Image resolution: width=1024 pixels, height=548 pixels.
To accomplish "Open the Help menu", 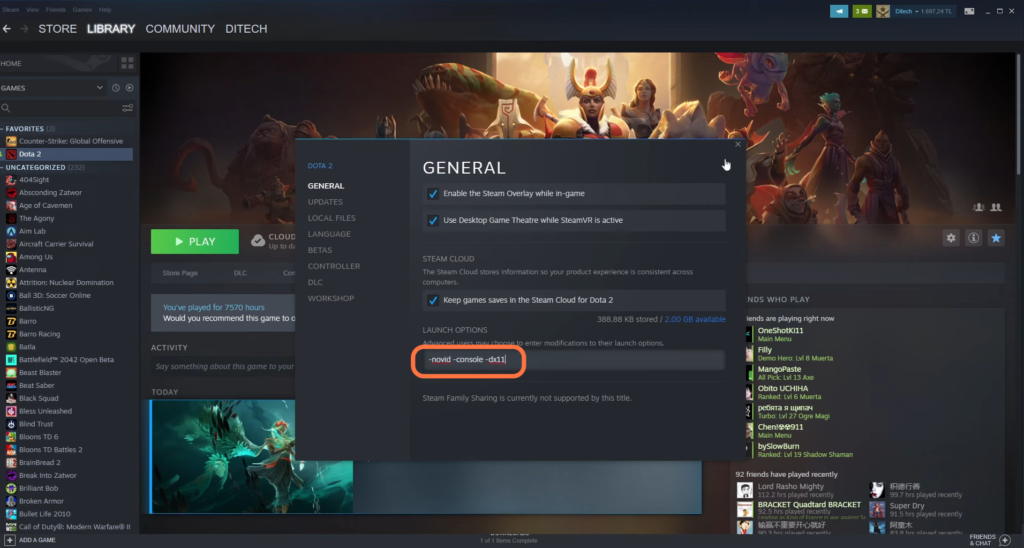I will click(x=104, y=10).
